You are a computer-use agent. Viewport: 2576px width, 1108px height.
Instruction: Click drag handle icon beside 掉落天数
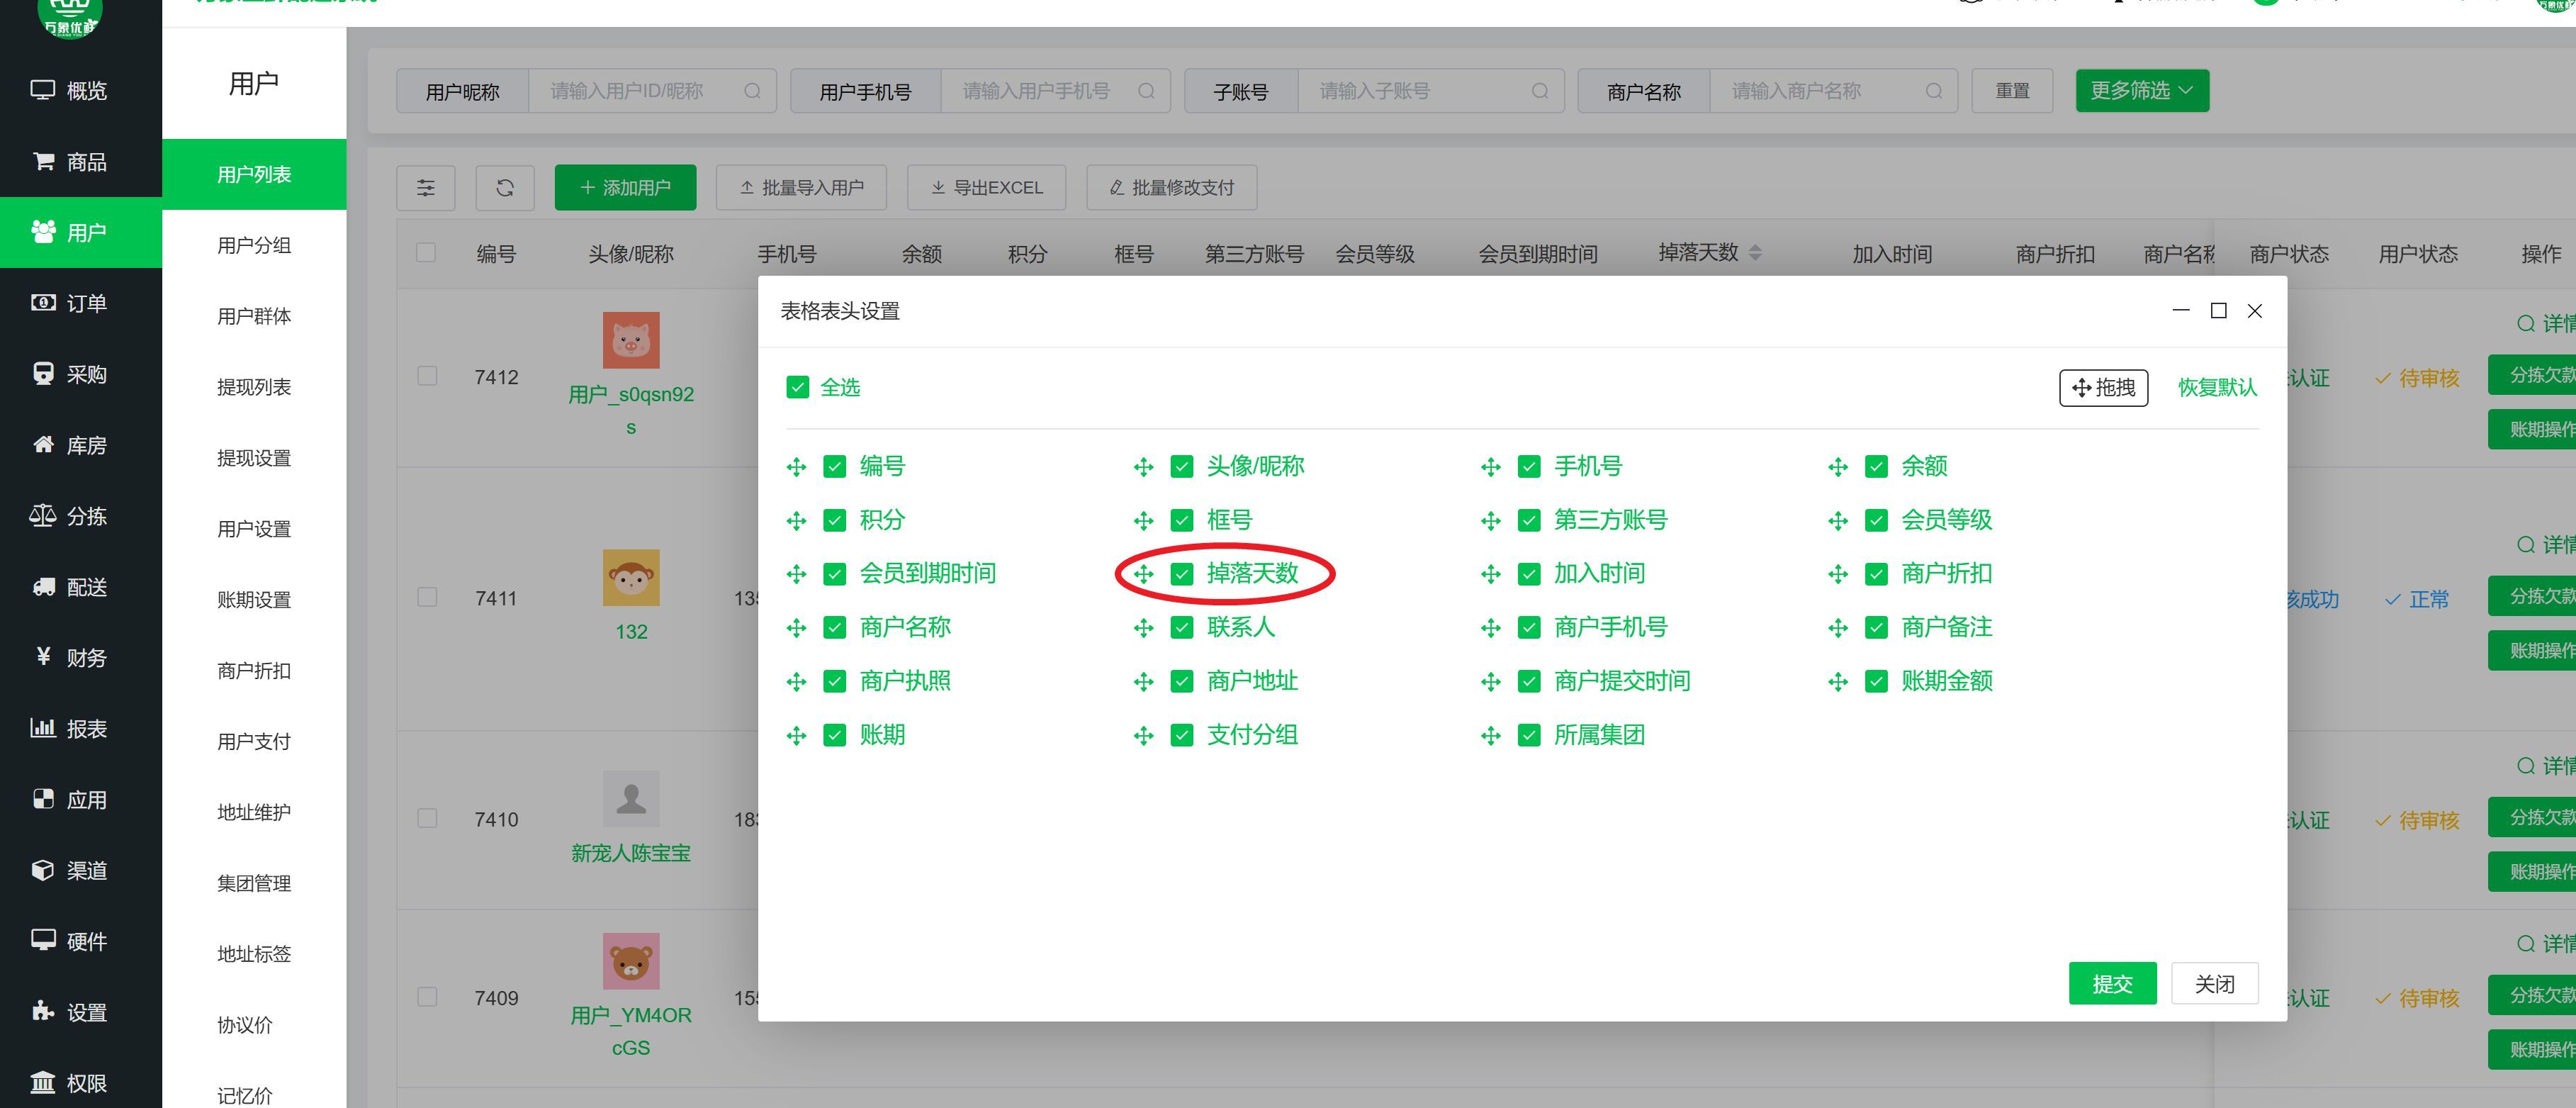point(1143,574)
